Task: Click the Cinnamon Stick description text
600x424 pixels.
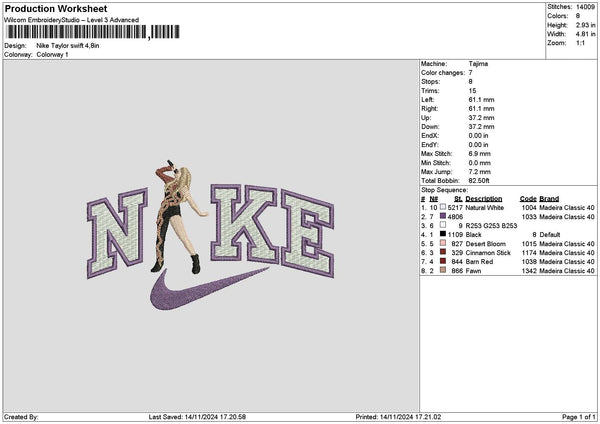Action: 488,253
